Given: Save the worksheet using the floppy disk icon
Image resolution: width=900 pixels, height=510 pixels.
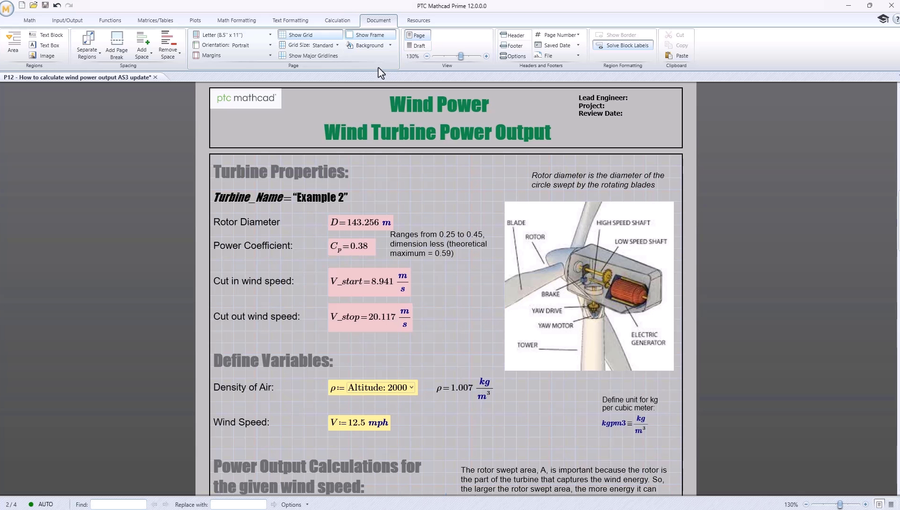Looking at the screenshot, I should pyautogui.click(x=45, y=5).
